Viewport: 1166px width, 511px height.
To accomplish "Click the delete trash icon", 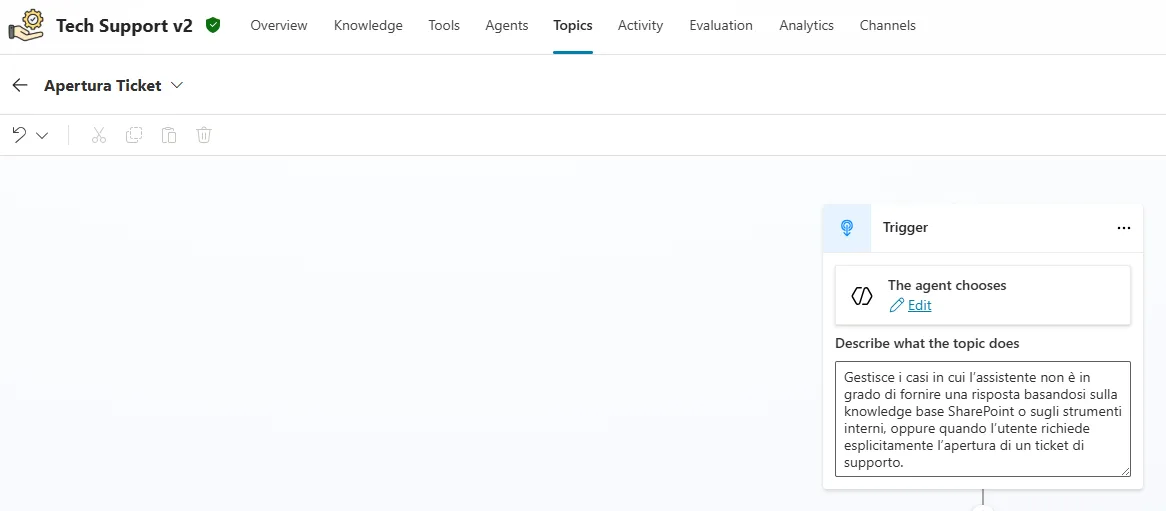I will coord(204,135).
